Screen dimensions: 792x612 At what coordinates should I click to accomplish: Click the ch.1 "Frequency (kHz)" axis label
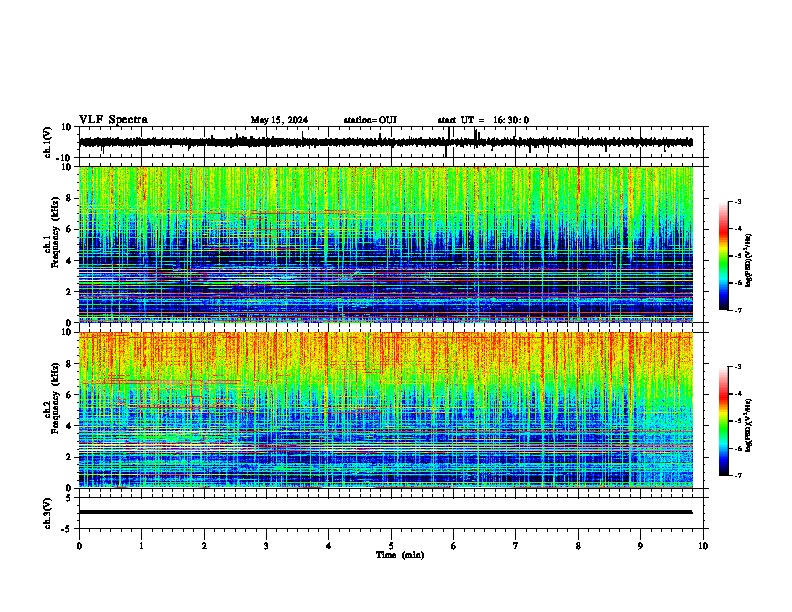(55, 233)
